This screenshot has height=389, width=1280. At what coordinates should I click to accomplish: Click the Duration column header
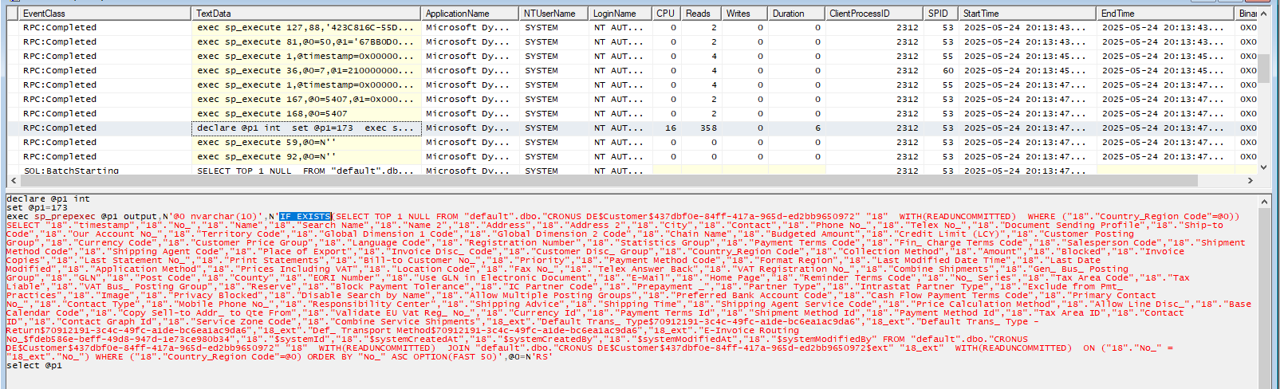(x=796, y=14)
